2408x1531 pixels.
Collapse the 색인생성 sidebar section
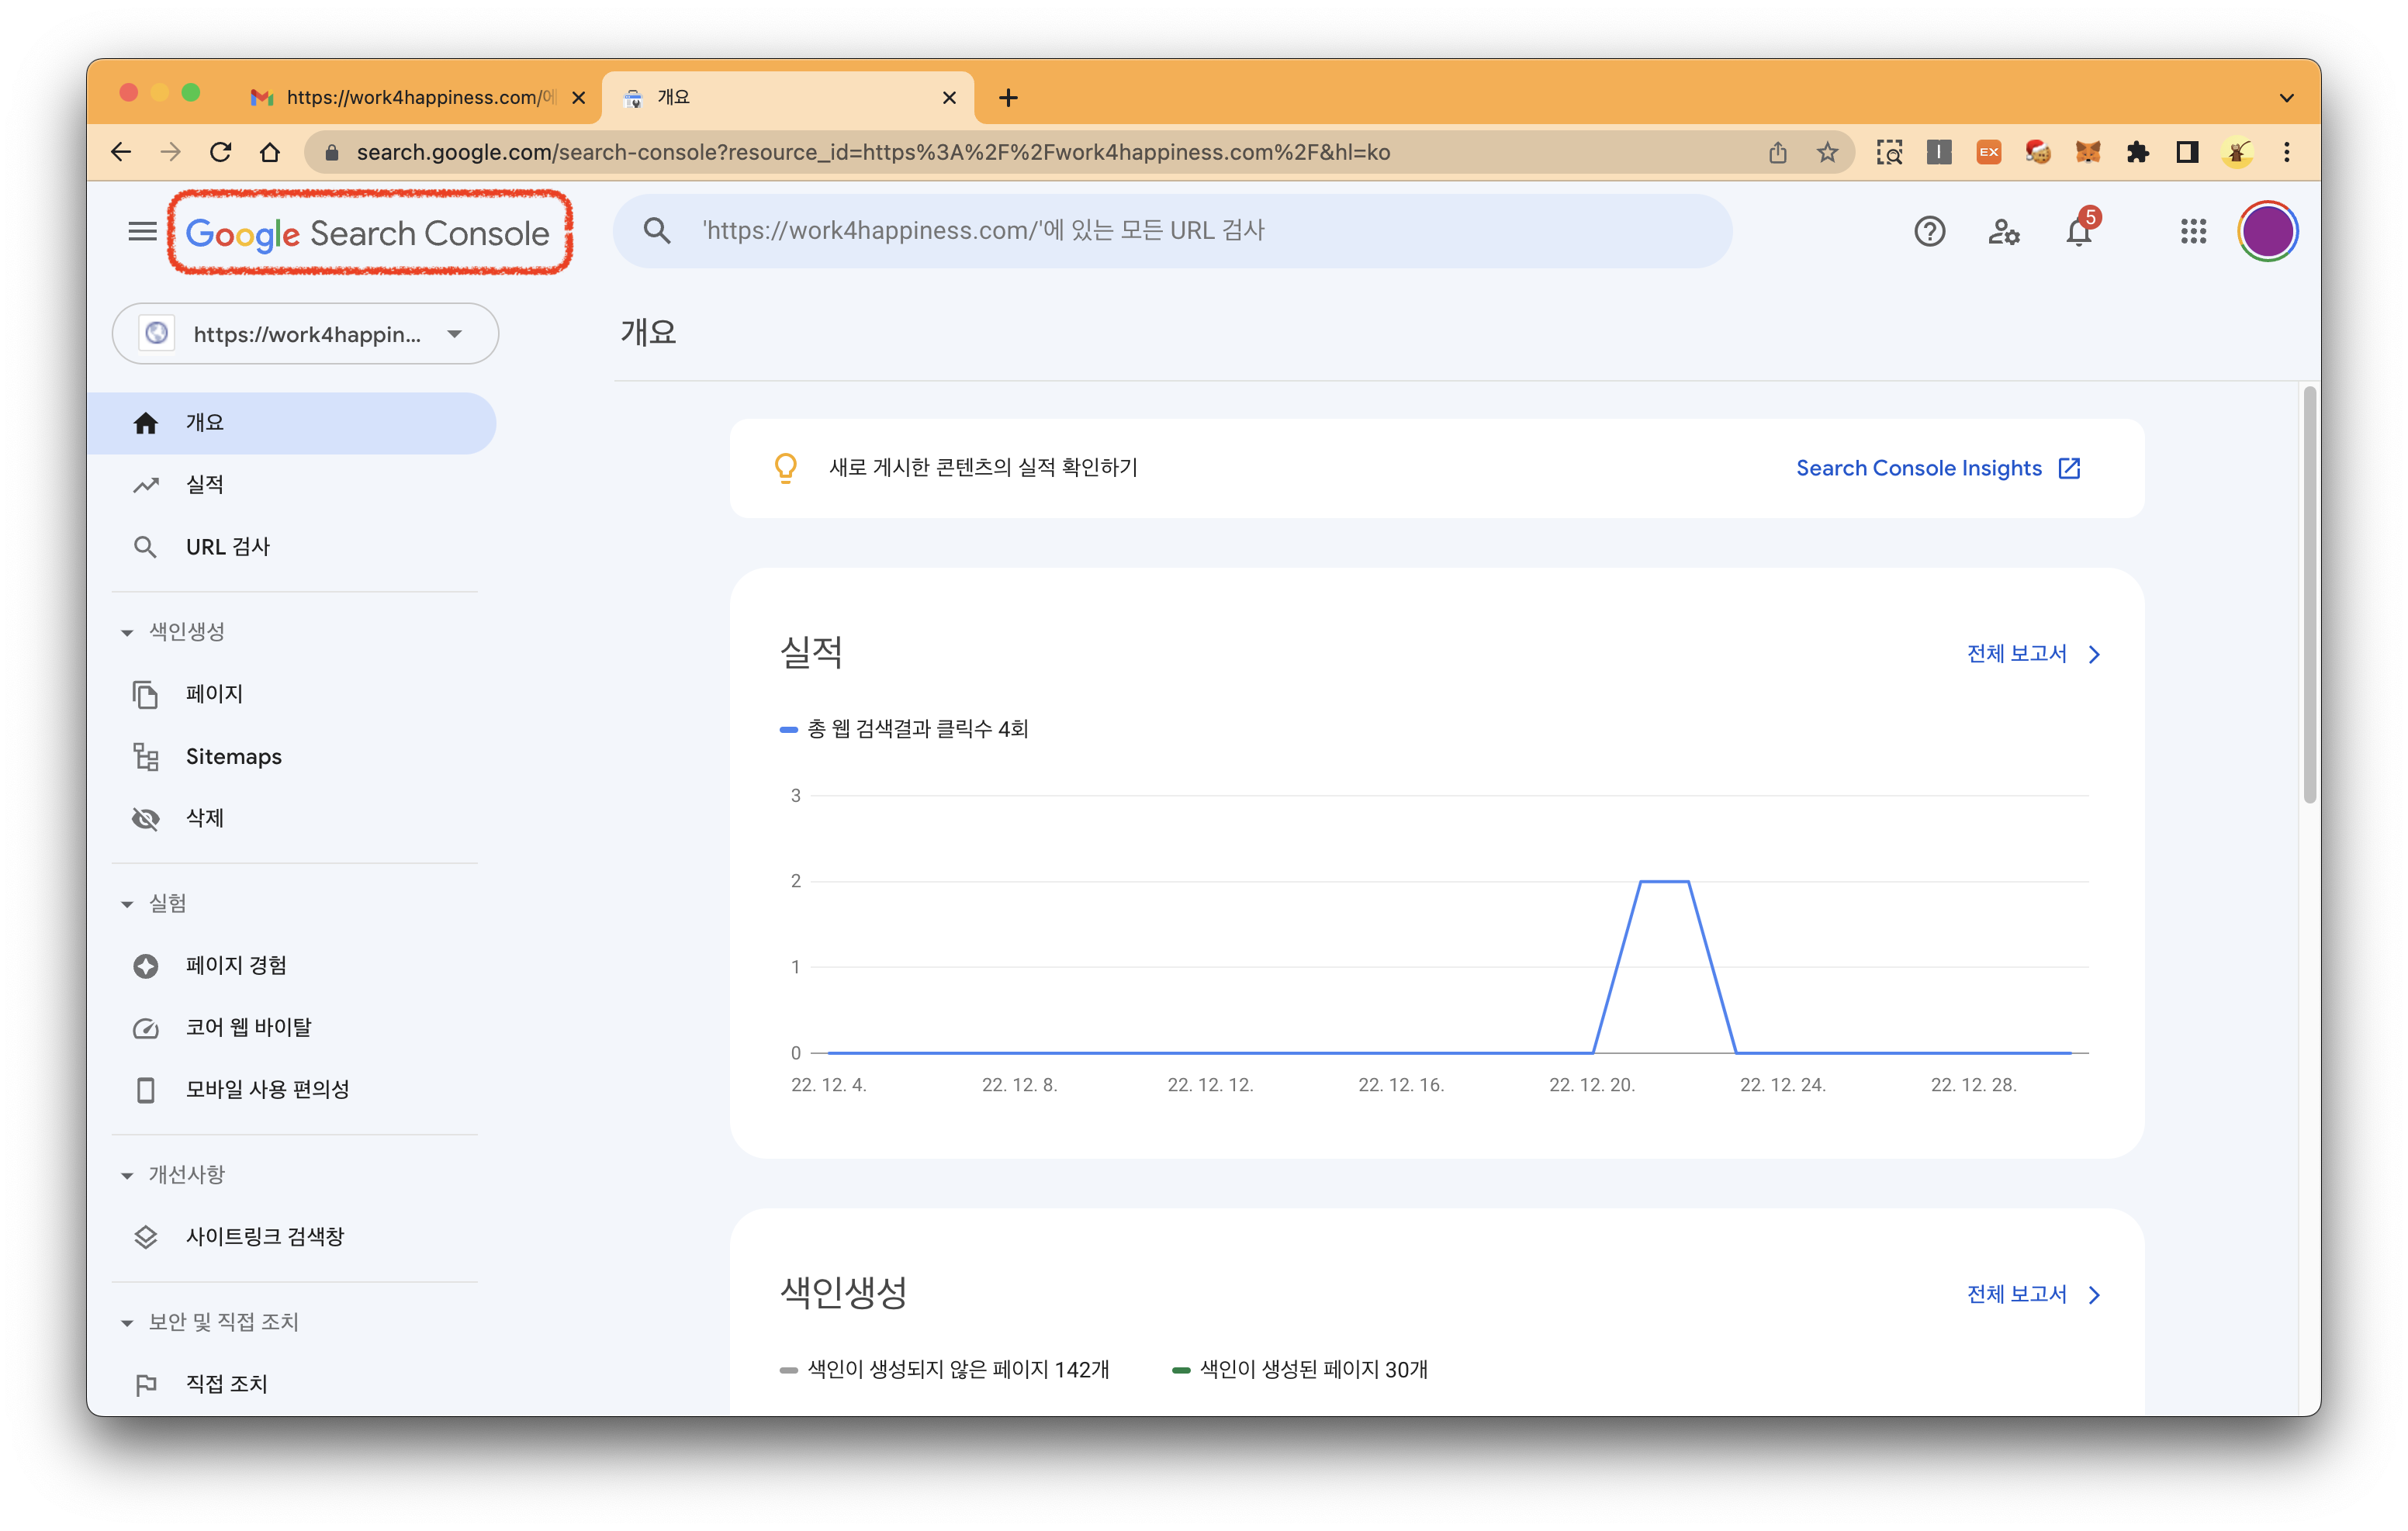tap(127, 632)
